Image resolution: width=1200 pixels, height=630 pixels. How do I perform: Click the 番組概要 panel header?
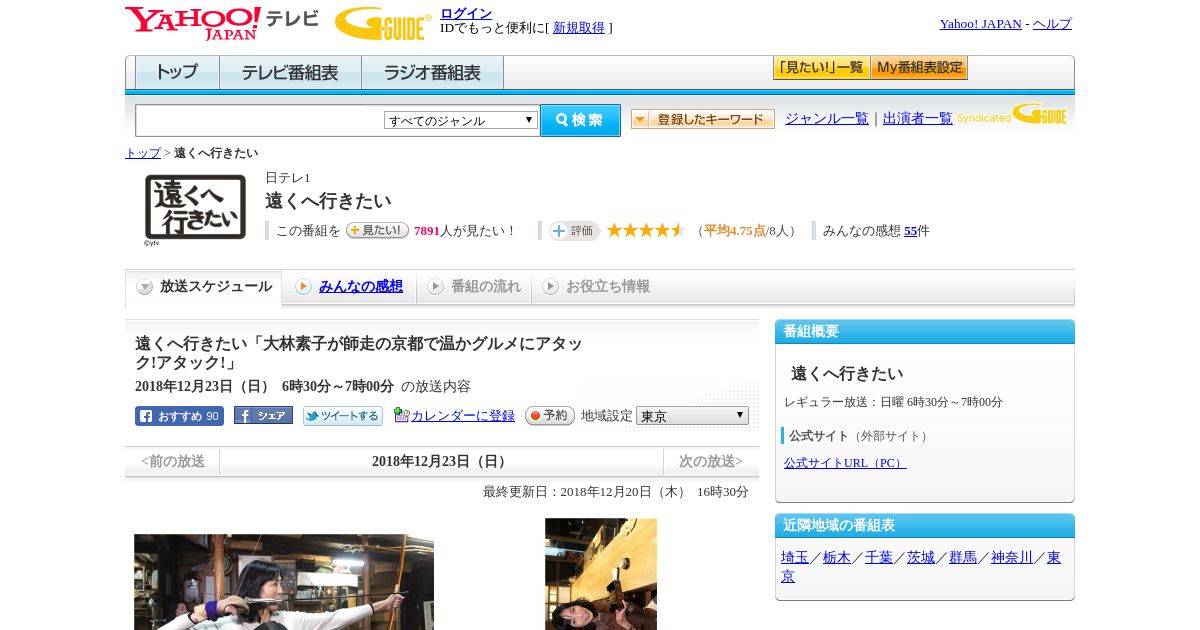pos(925,332)
